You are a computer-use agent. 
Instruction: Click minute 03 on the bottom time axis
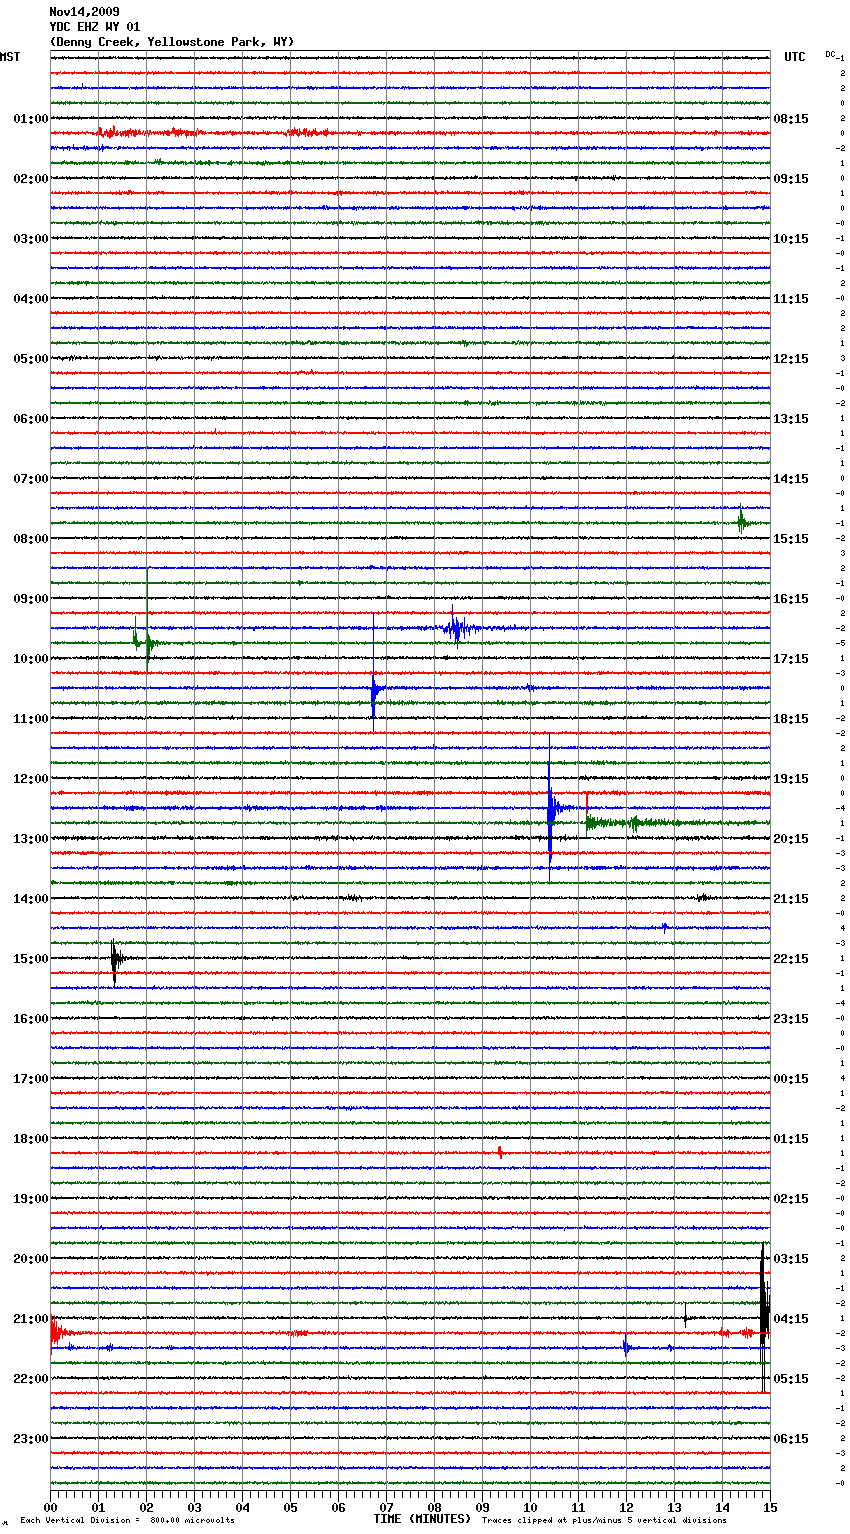click(194, 1506)
